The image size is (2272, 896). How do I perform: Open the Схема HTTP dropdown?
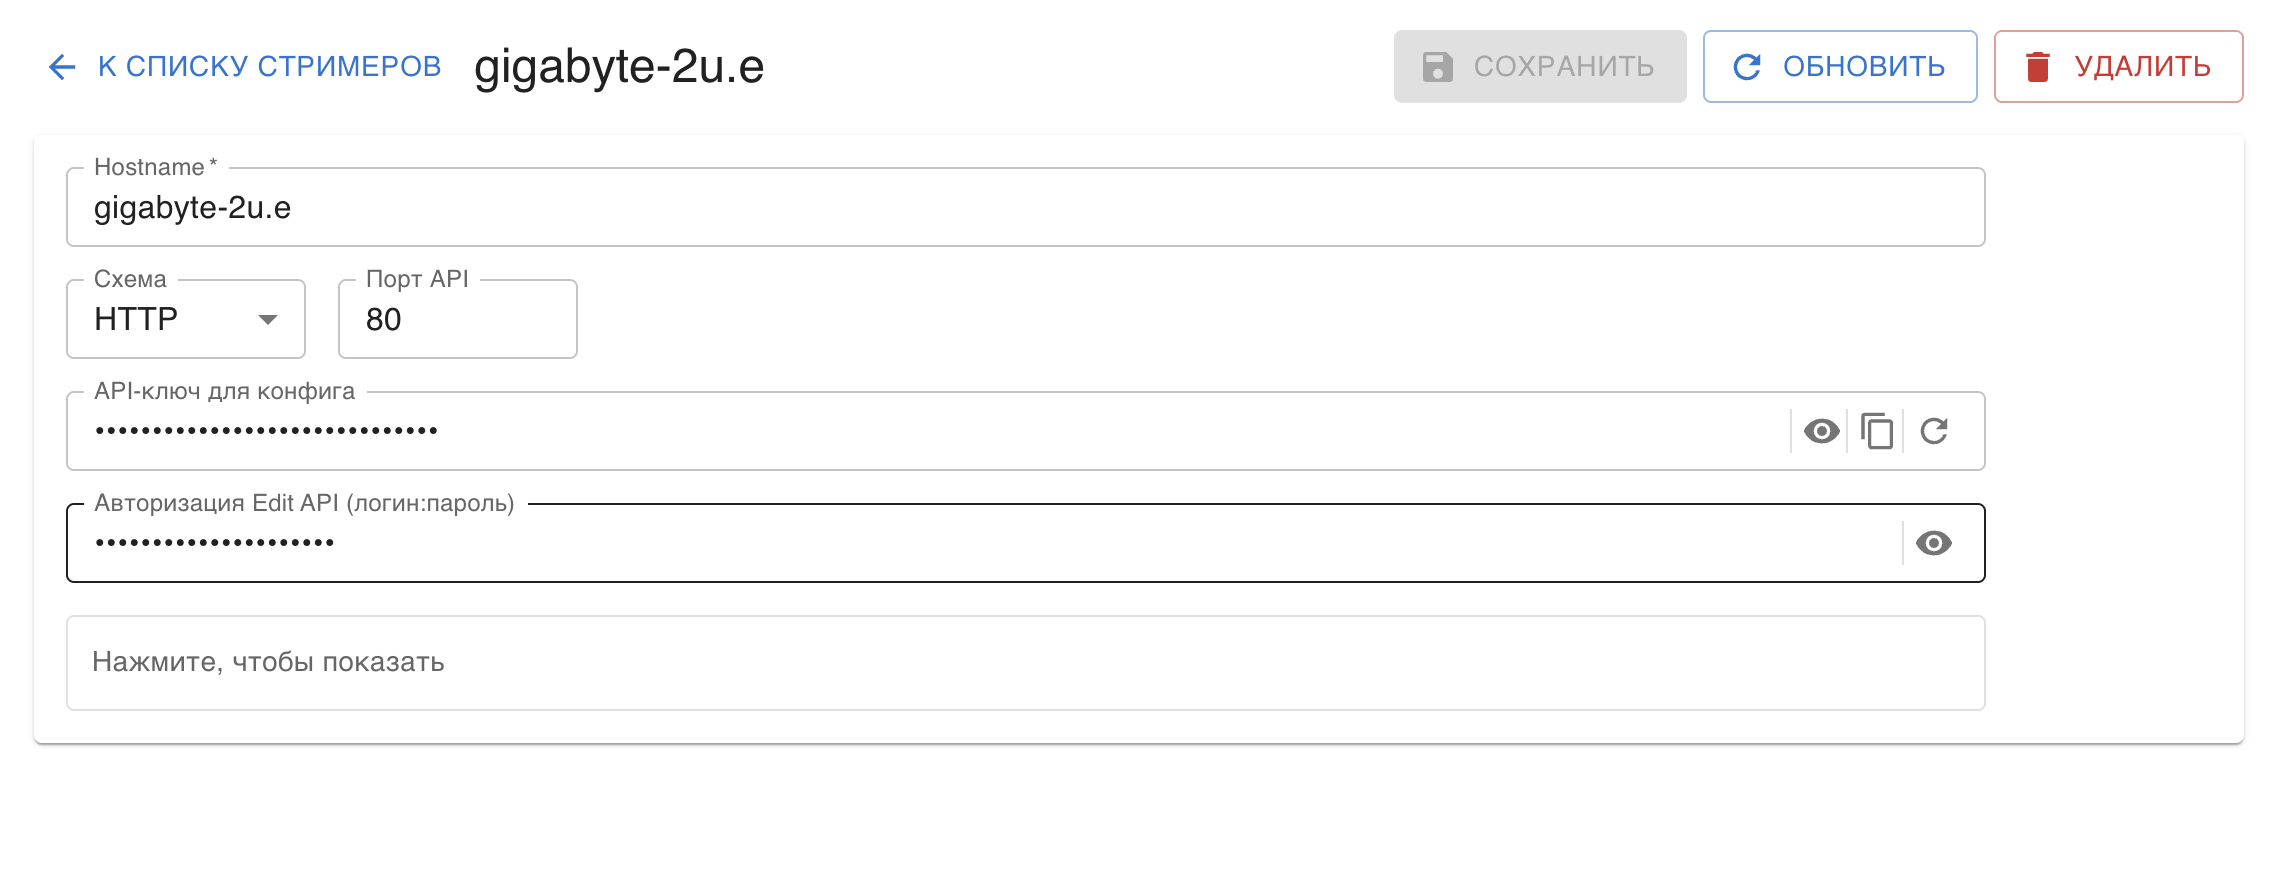185,319
